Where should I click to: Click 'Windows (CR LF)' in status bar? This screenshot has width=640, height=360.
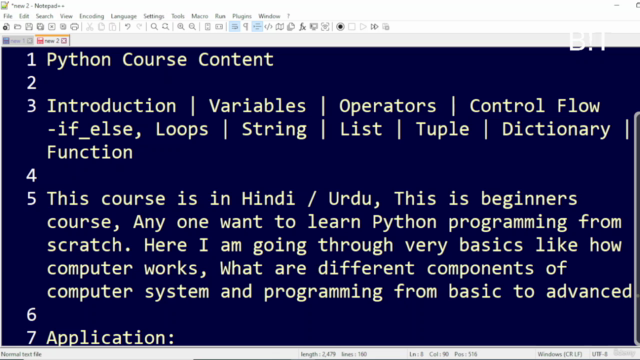[560, 354]
